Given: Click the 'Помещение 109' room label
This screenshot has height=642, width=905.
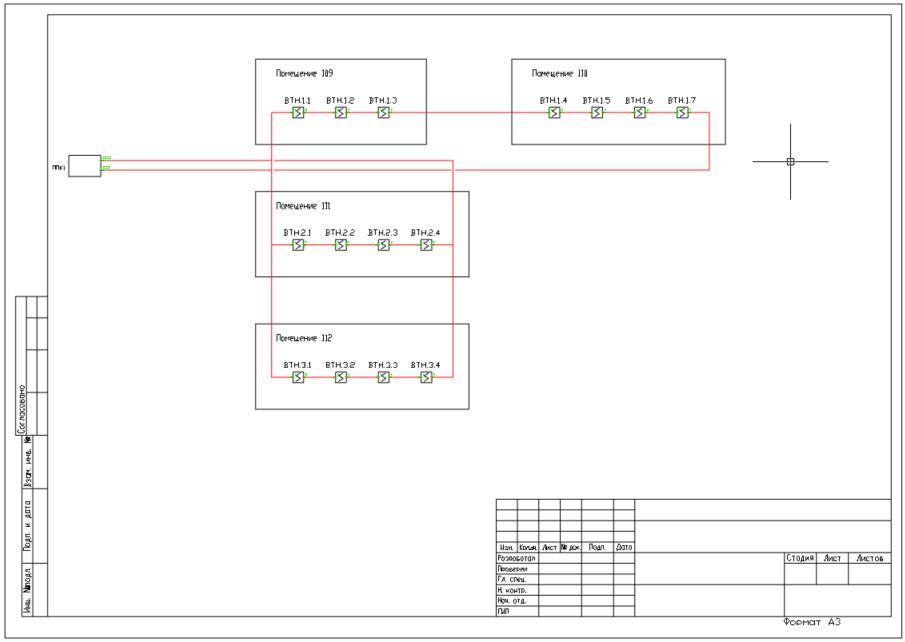Looking at the screenshot, I should [x=304, y=74].
